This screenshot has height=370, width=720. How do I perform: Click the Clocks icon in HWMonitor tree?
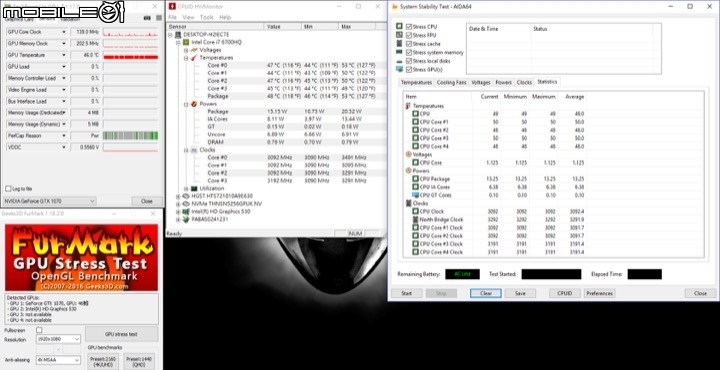tap(194, 150)
